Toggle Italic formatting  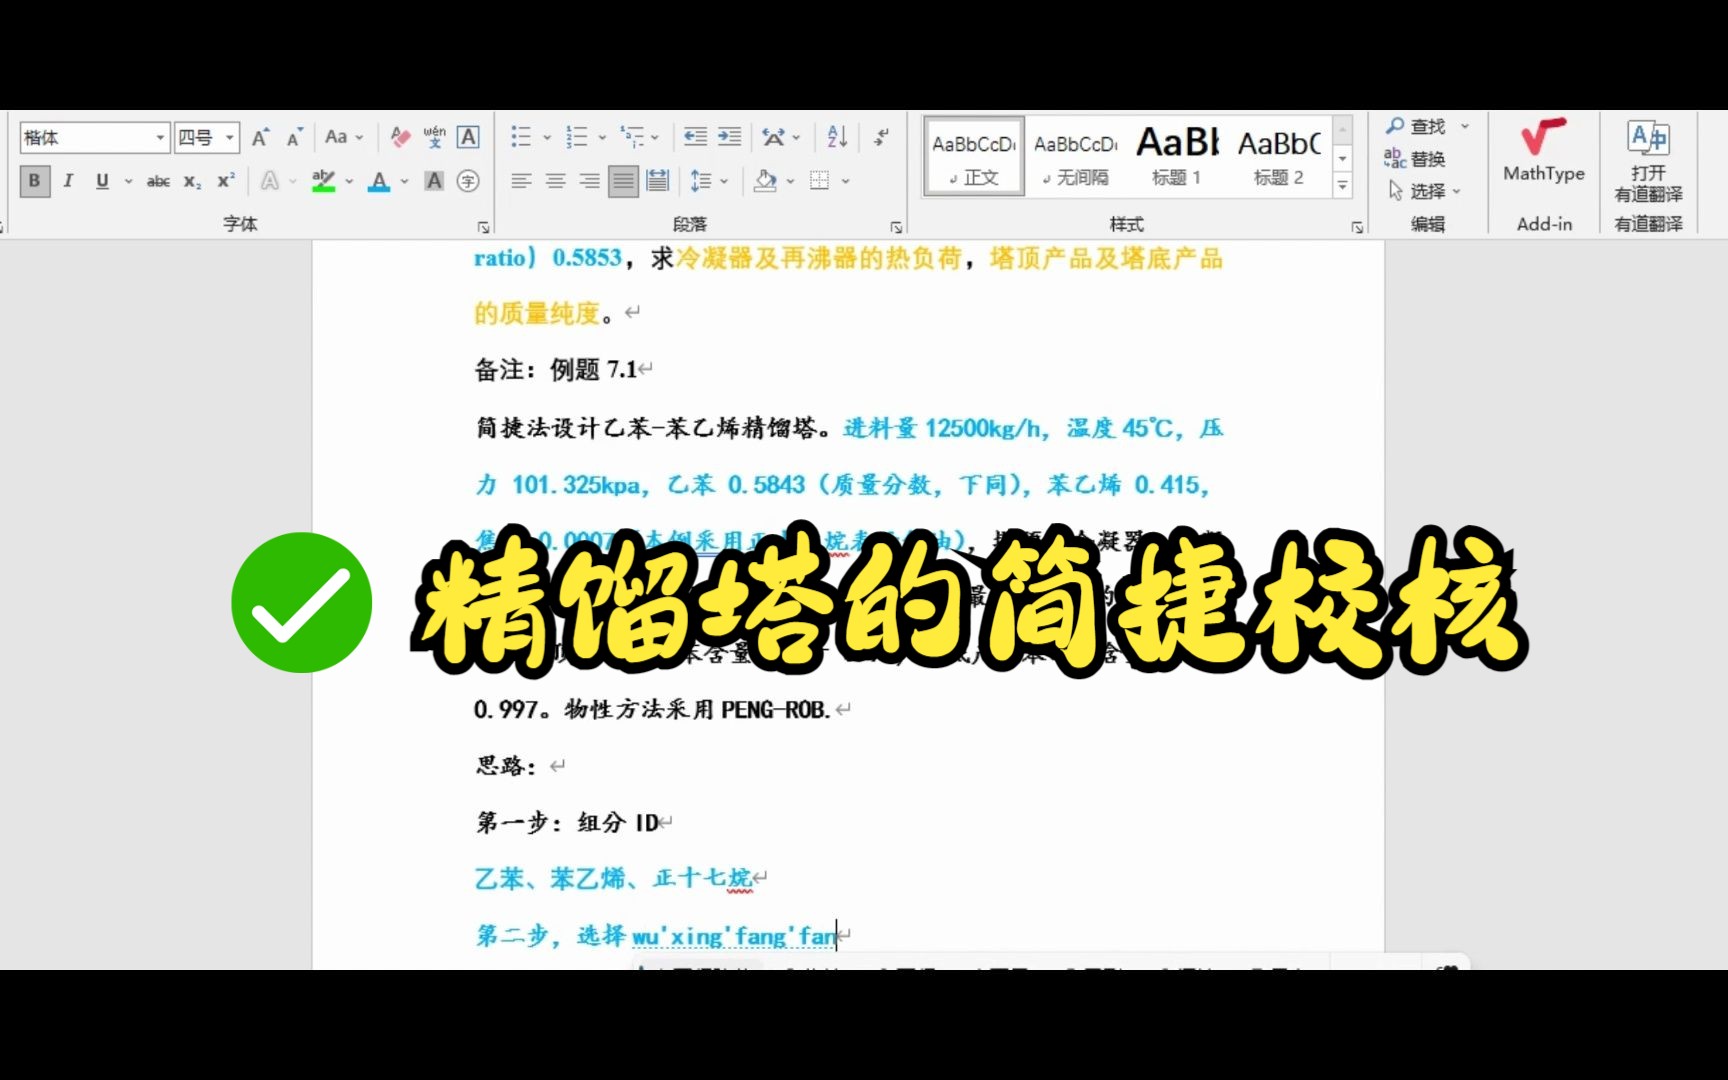pyautogui.click(x=67, y=181)
